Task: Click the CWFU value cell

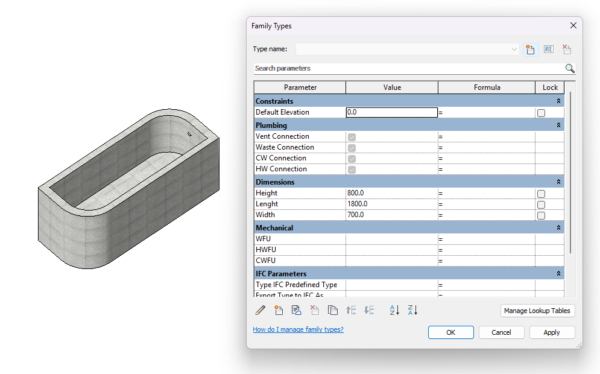Action: pyautogui.click(x=391, y=261)
